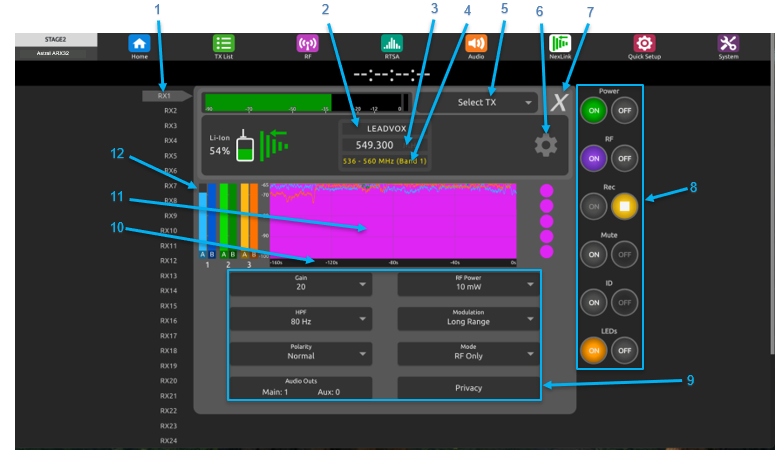This screenshot has width=784, height=459.
Task: Turn Power ON
Action: (x=594, y=110)
